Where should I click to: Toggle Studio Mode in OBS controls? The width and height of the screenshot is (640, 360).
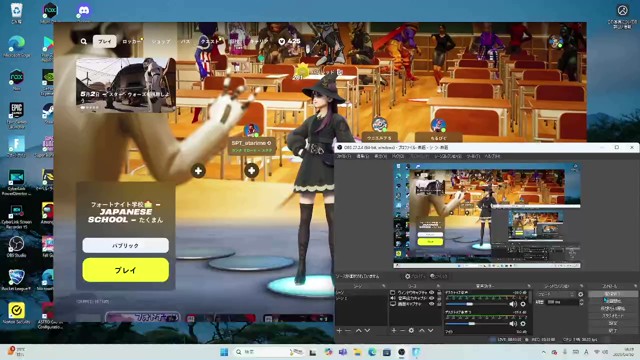coord(612,316)
